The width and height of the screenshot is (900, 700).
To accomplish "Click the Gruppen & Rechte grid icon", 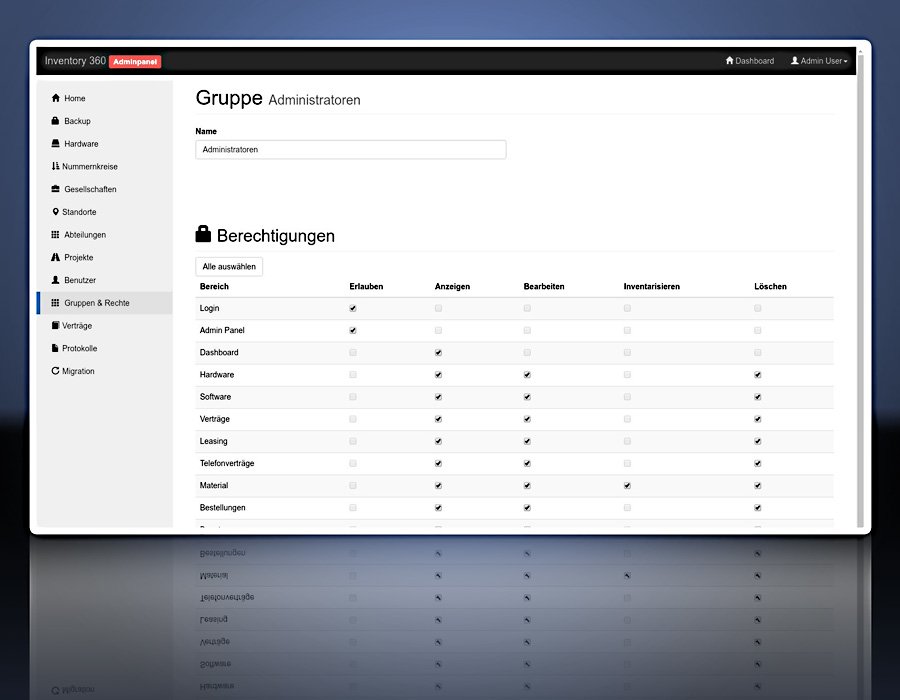I will [x=55, y=302].
